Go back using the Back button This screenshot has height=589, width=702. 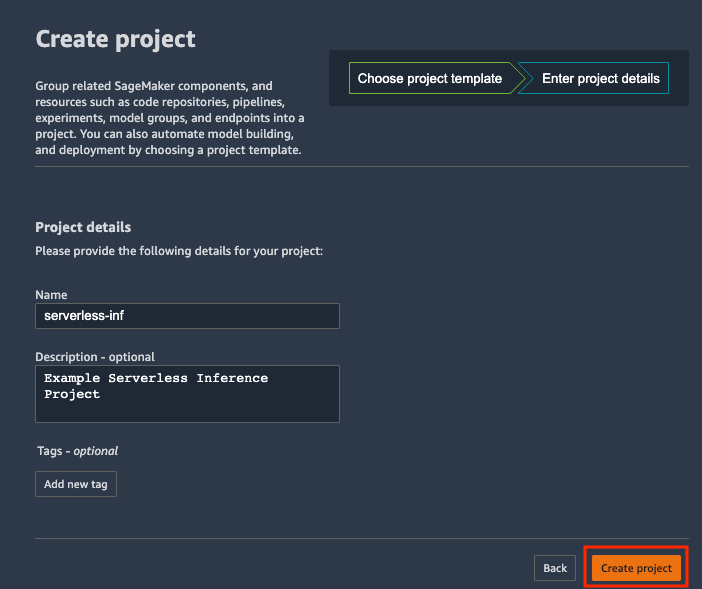coord(555,568)
